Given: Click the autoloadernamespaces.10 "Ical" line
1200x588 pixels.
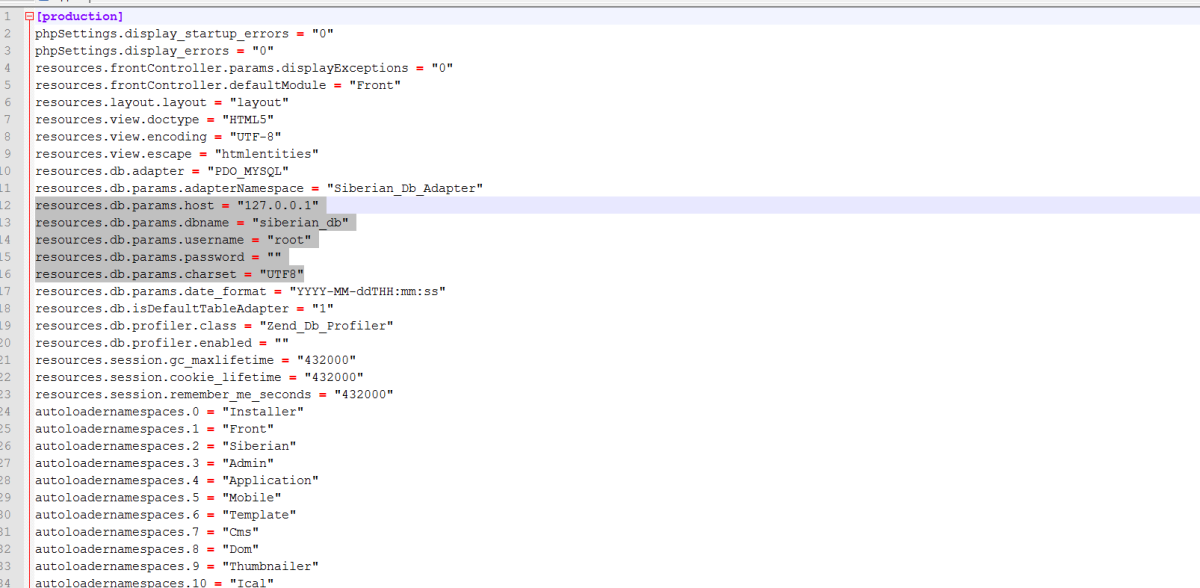Looking at the screenshot, I should 155,582.
